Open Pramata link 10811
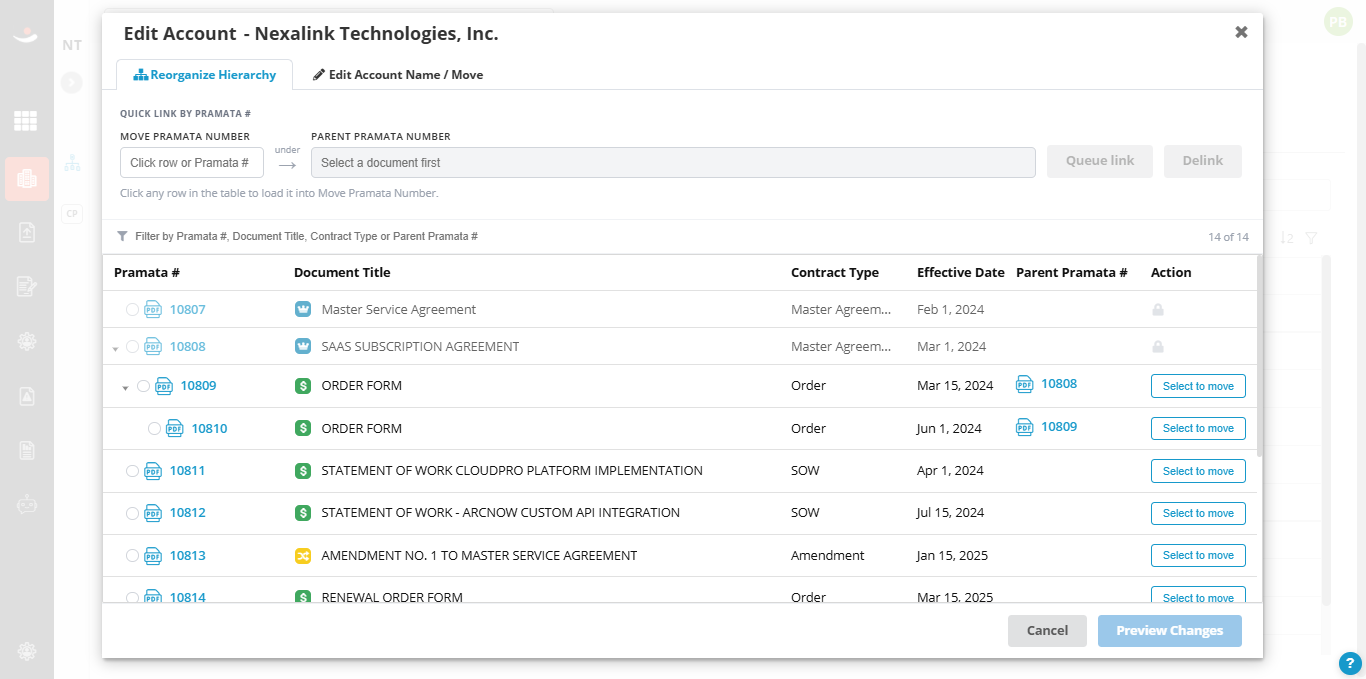 (187, 471)
